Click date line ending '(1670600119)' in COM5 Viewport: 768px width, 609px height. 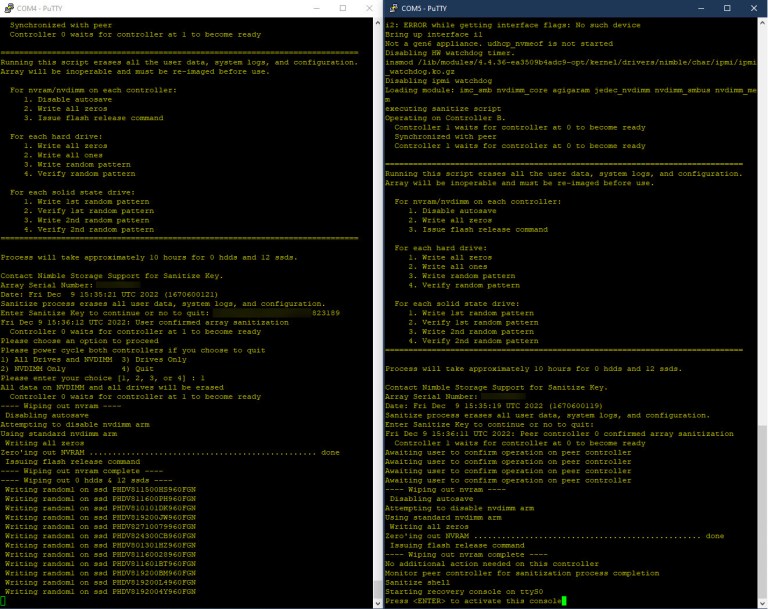494,406
